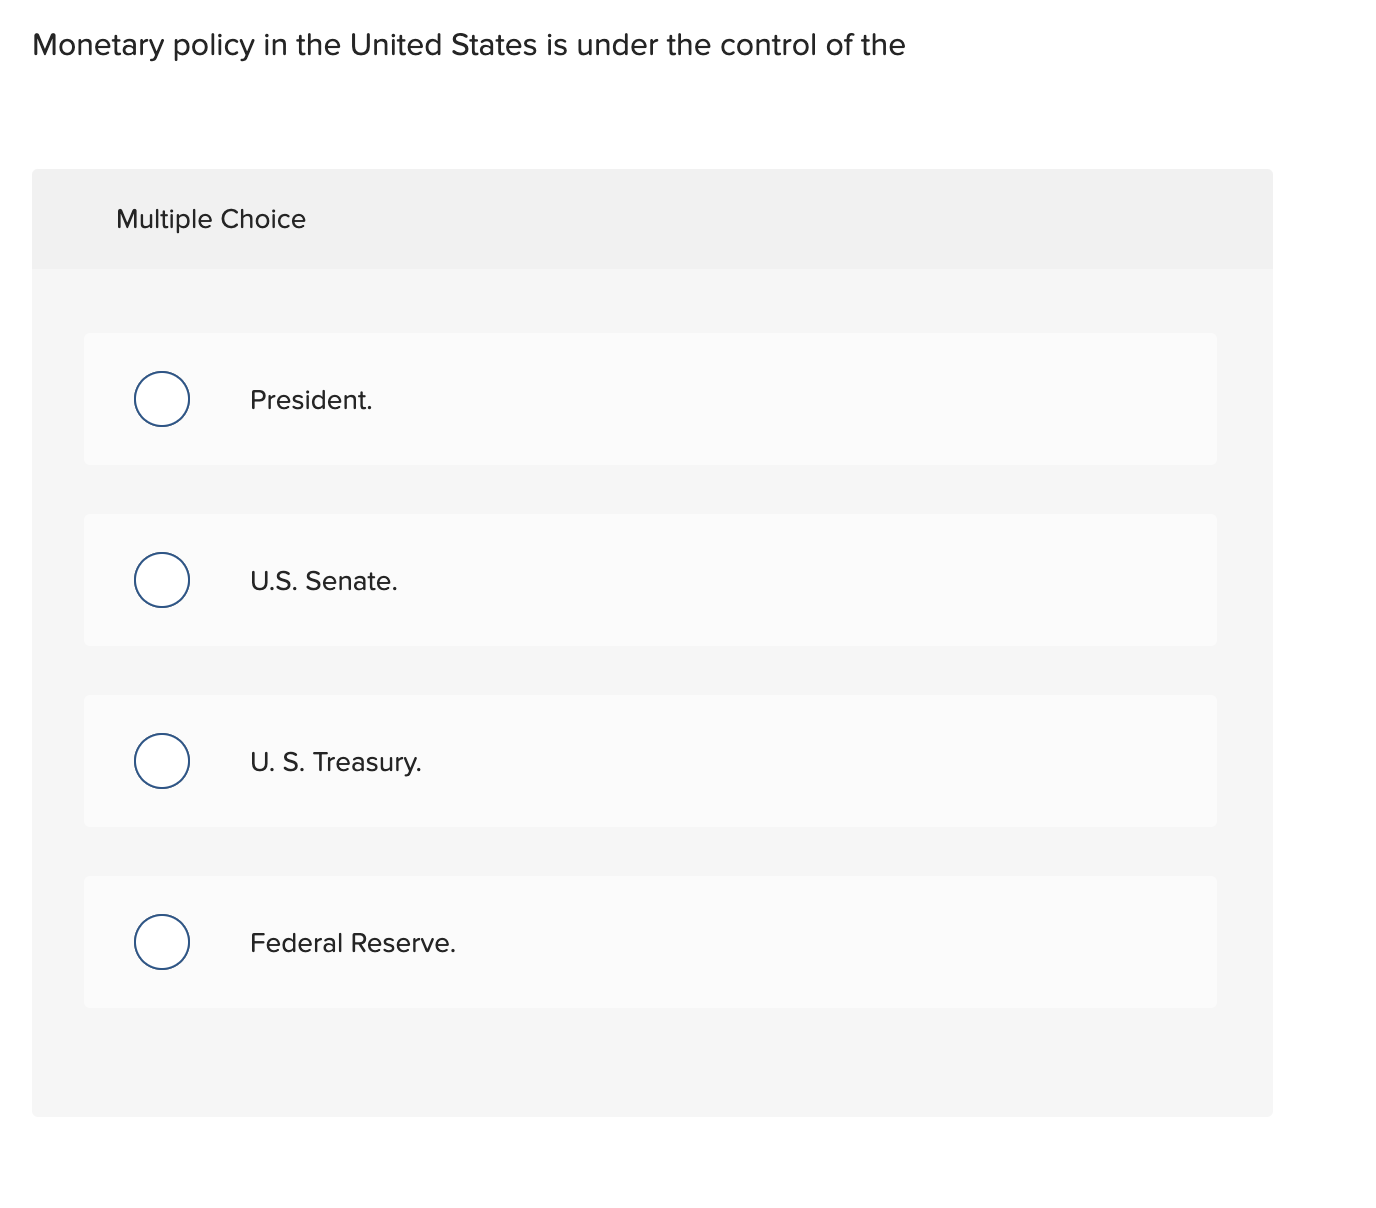Click the U.S. Senate text label
1376x1208 pixels.
(324, 580)
